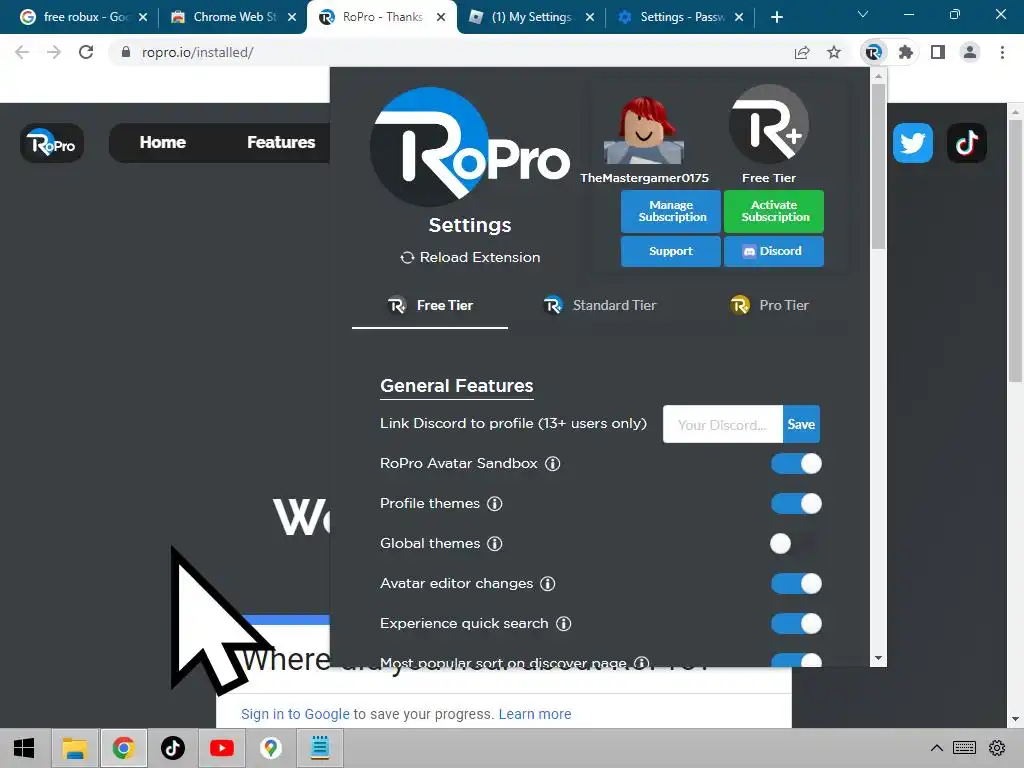
Task: Toggle RoPro Avatar Sandbox switch
Action: tap(796, 464)
